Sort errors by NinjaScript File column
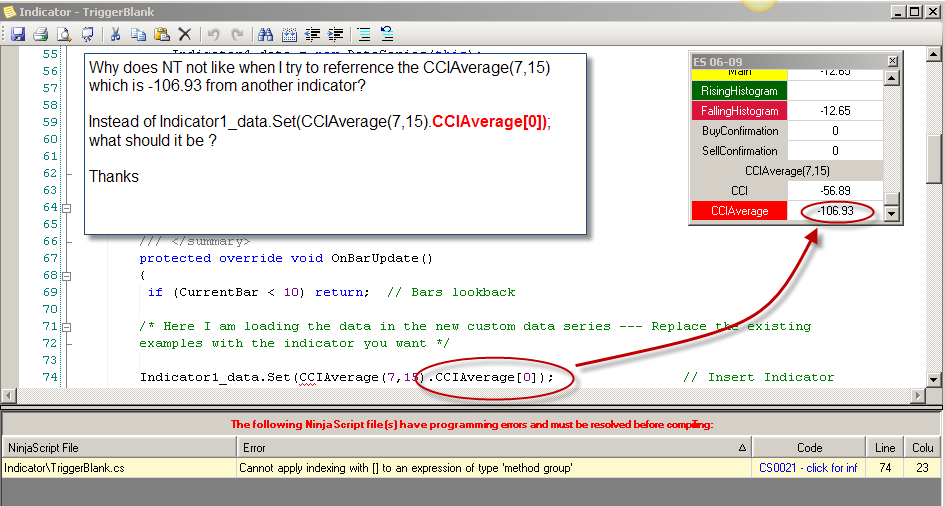Viewport: 945px width, 506px height. point(119,448)
